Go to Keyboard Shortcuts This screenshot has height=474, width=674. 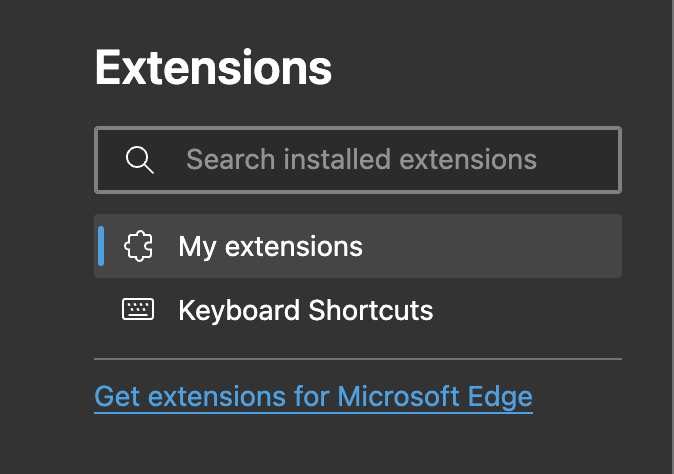pos(305,310)
